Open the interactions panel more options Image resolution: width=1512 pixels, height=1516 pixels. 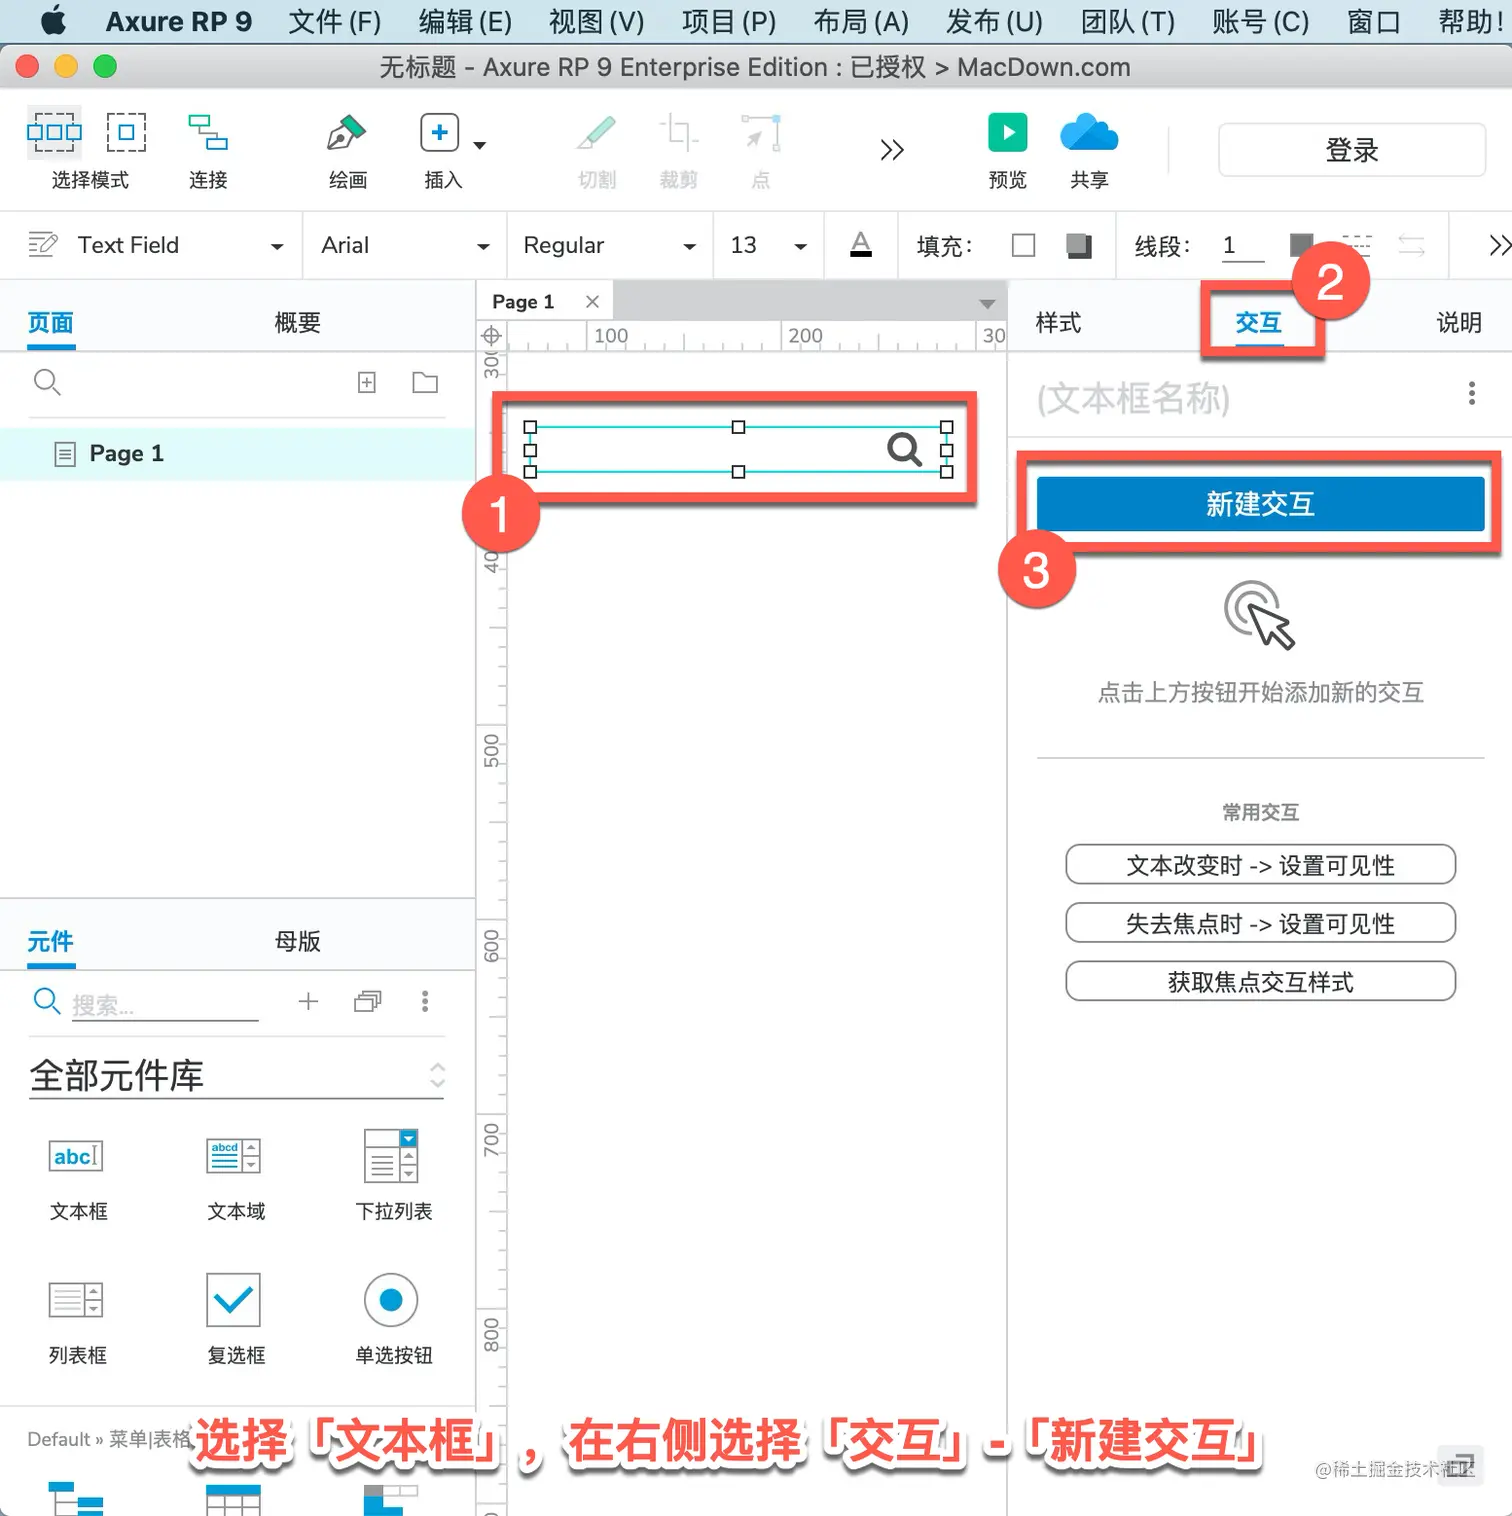click(x=1471, y=393)
